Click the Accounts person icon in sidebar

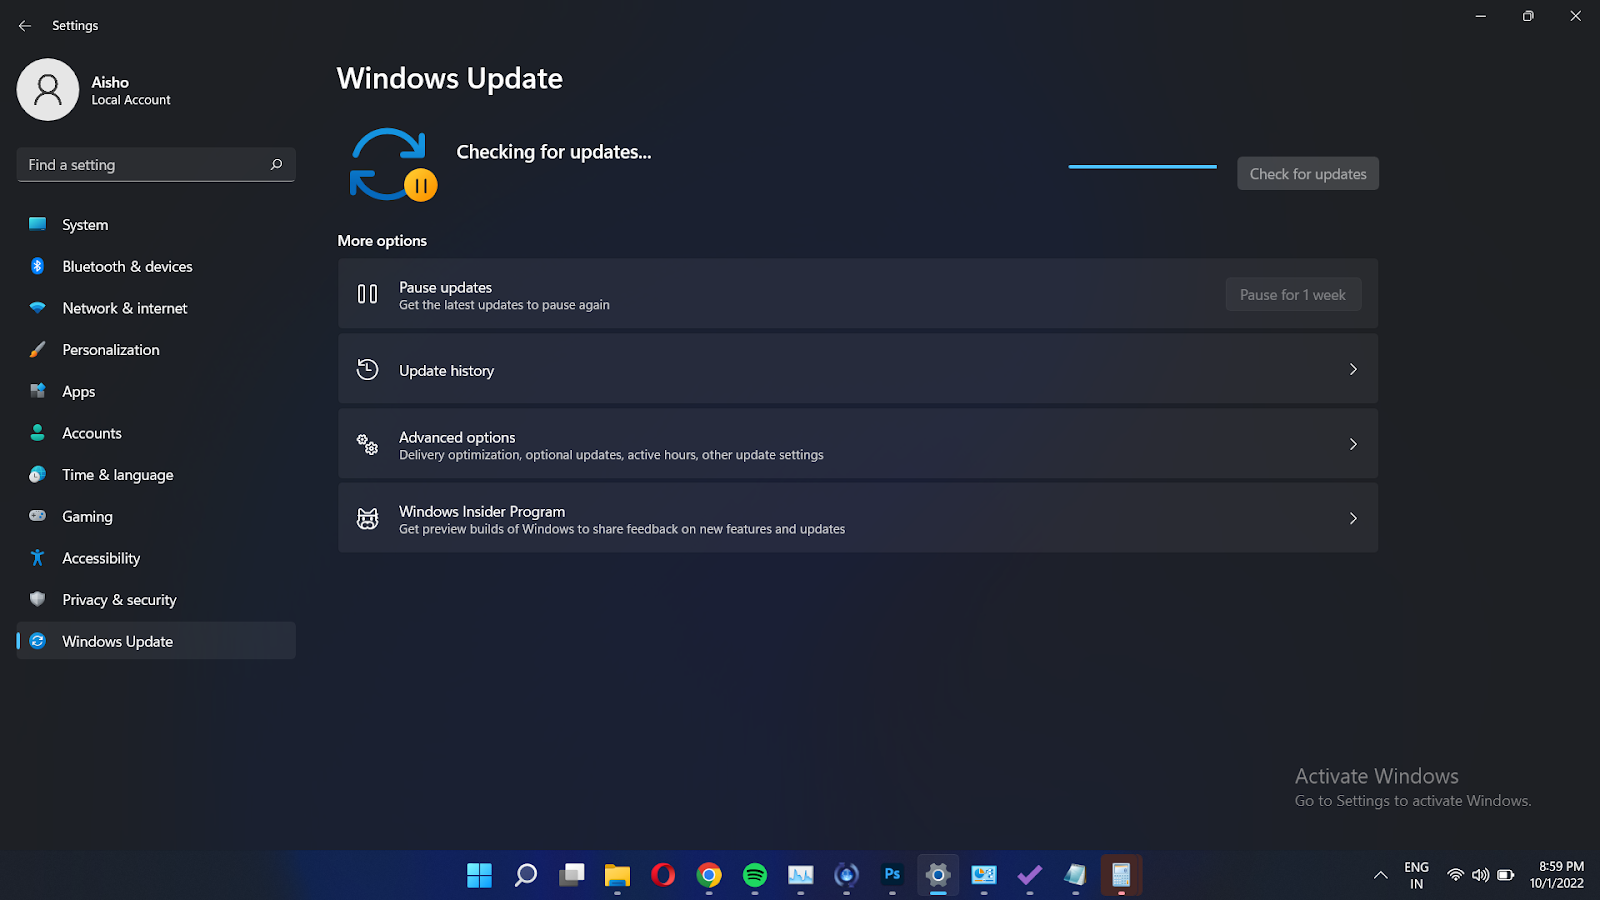(38, 433)
